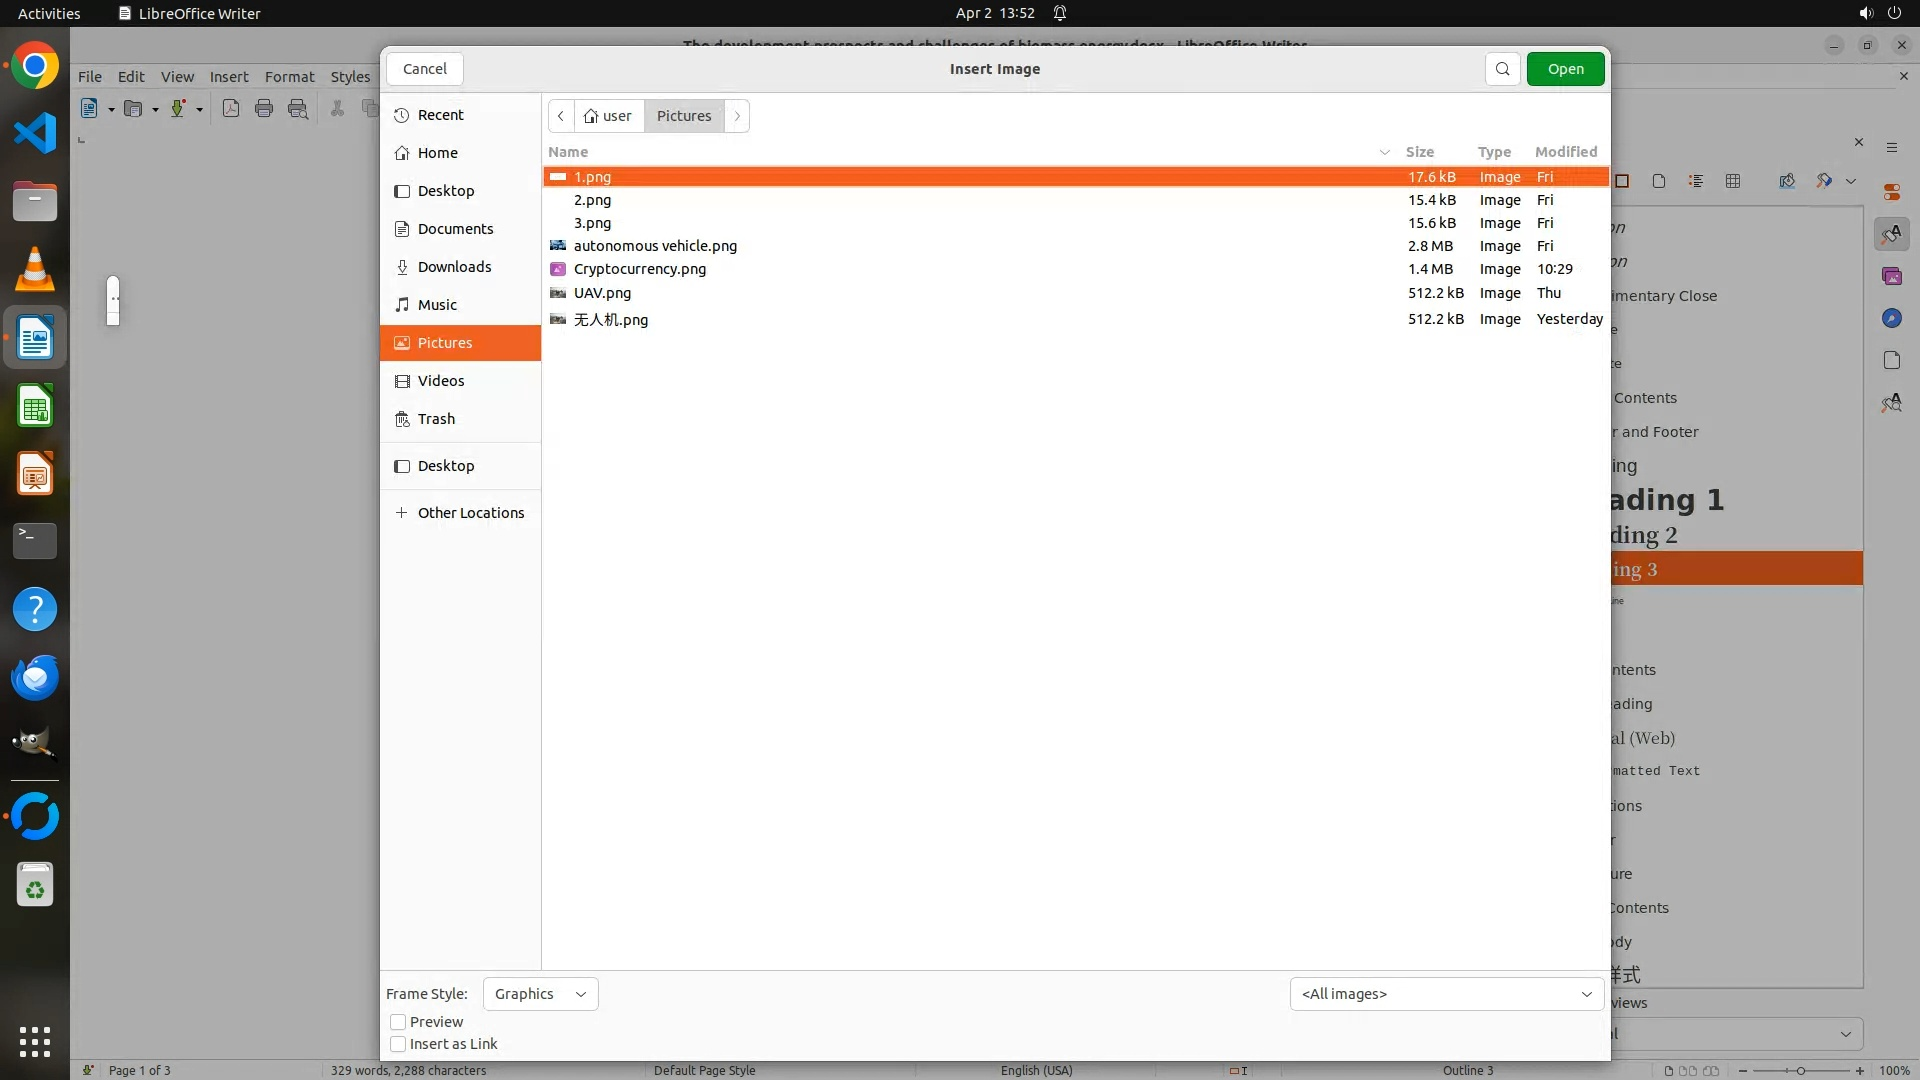Click the search icon in the dialog header
The height and width of the screenshot is (1080, 1920).
(1502, 69)
